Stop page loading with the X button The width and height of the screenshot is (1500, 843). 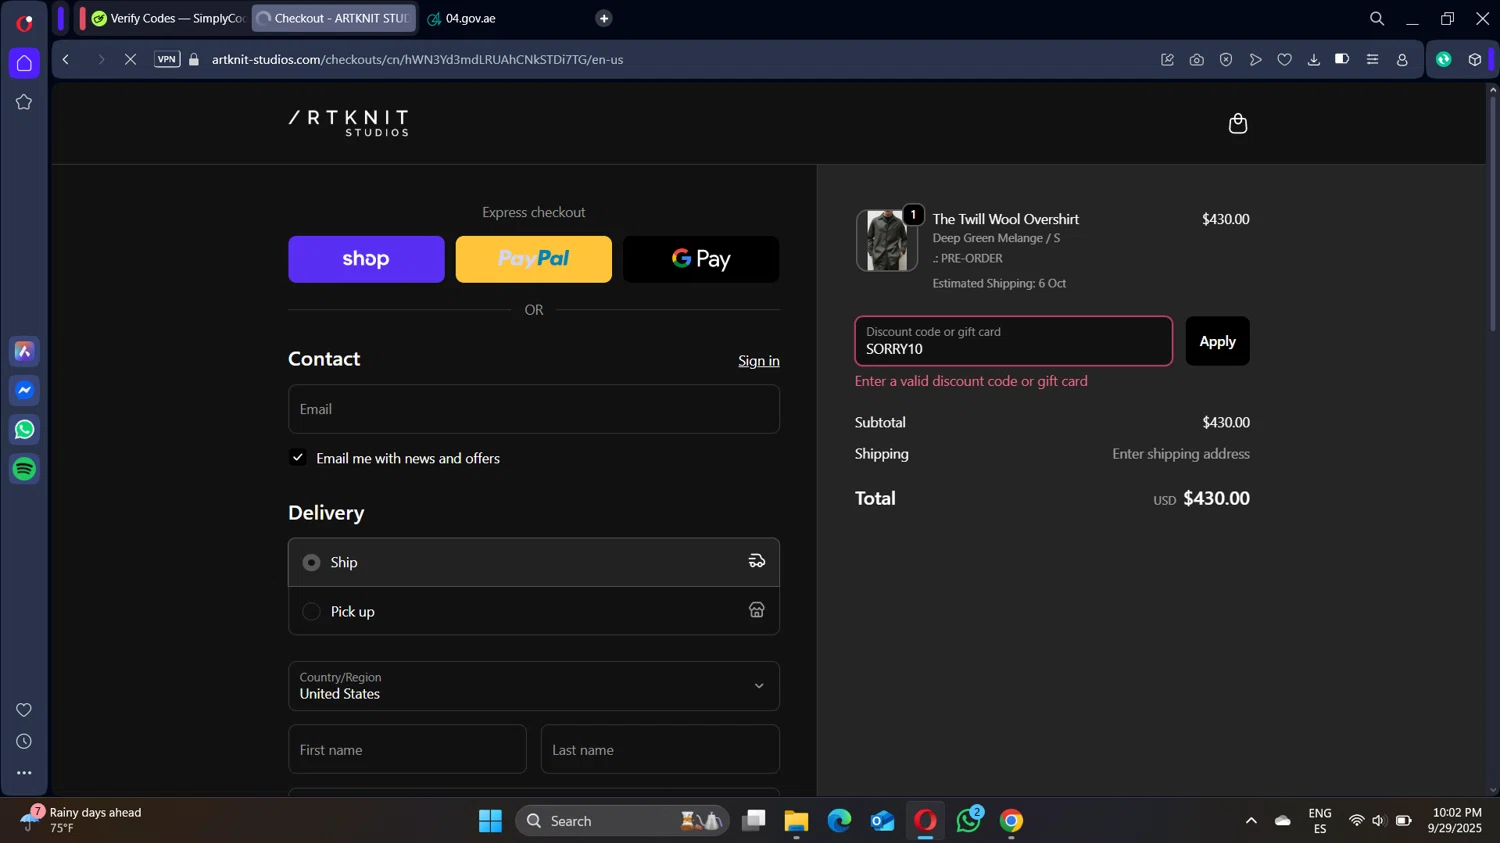(130, 60)
